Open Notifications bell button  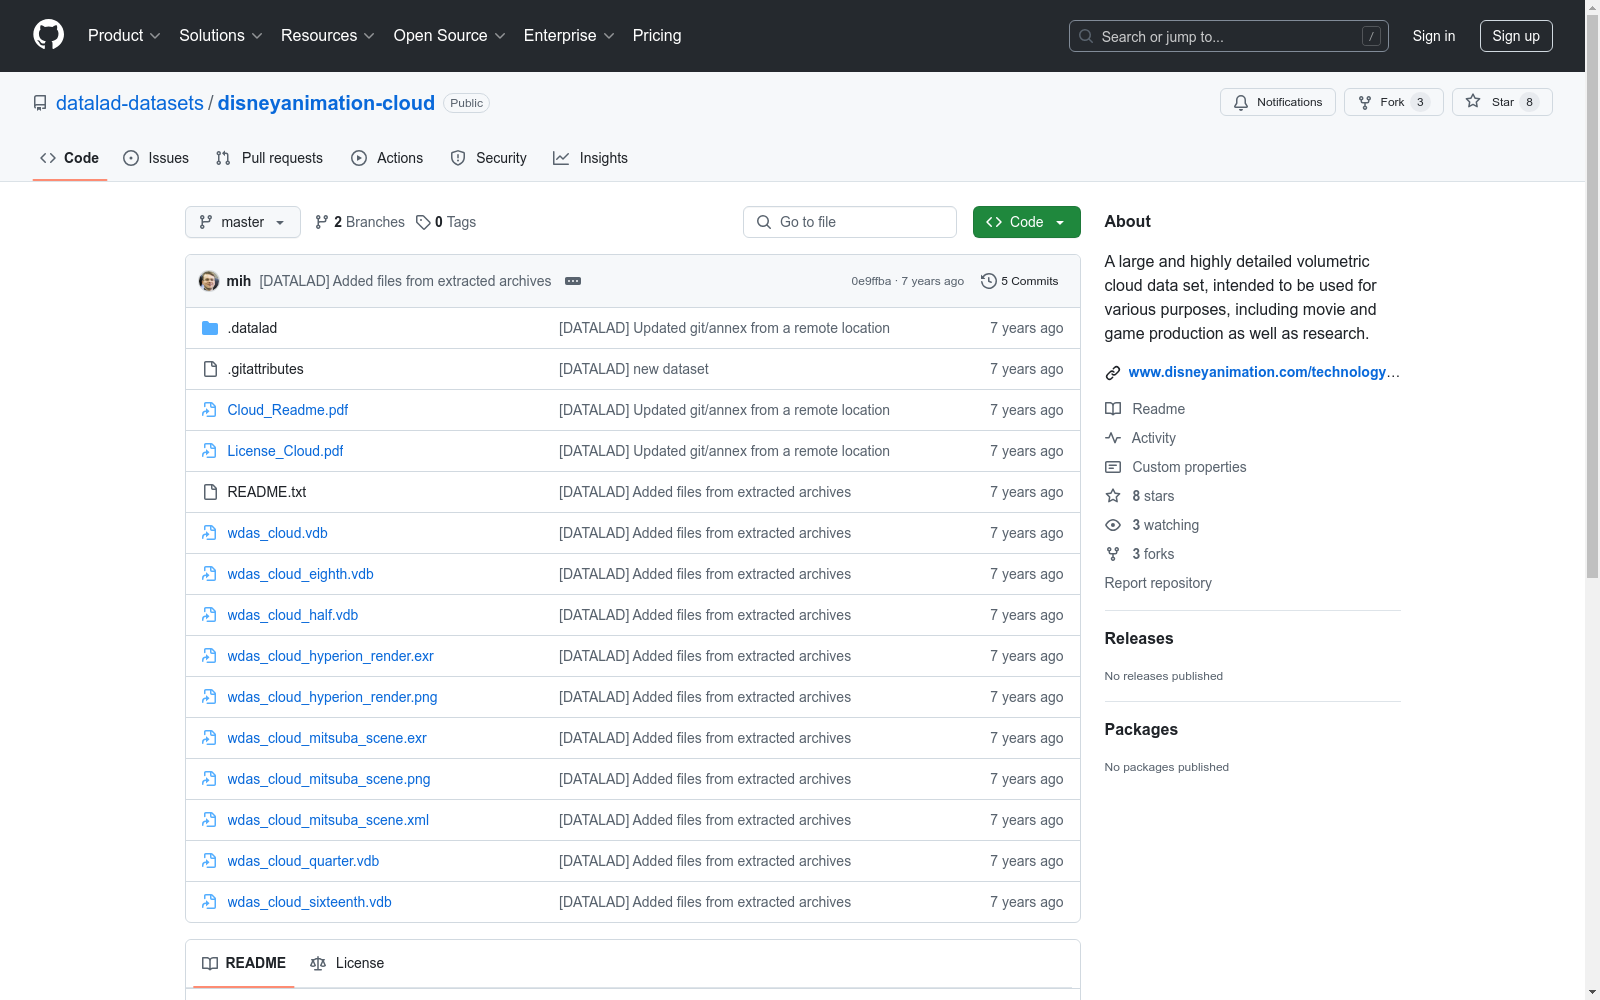(1278, 102)
